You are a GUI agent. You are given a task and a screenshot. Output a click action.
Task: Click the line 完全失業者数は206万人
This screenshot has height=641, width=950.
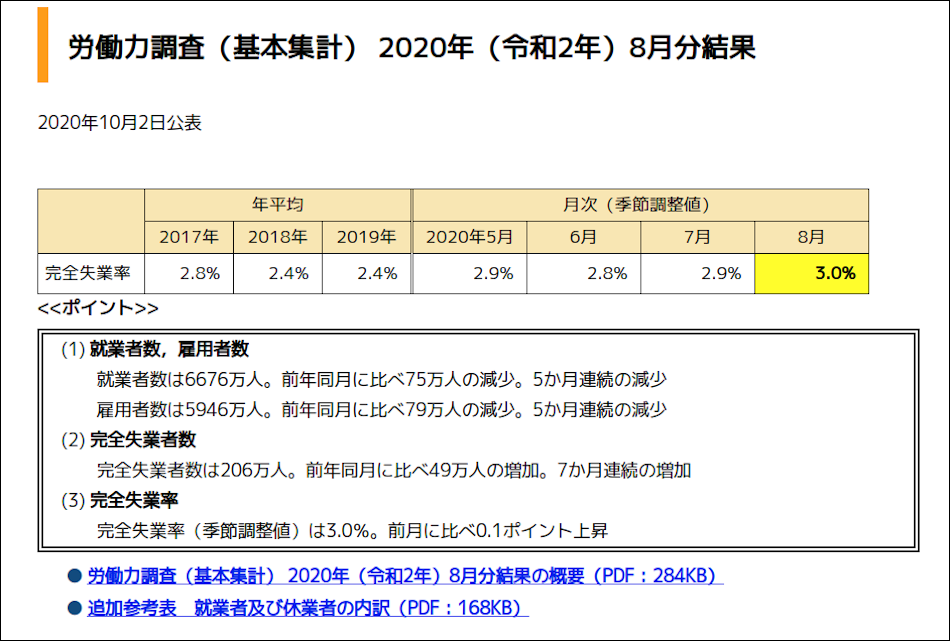[x=394, y=470]
